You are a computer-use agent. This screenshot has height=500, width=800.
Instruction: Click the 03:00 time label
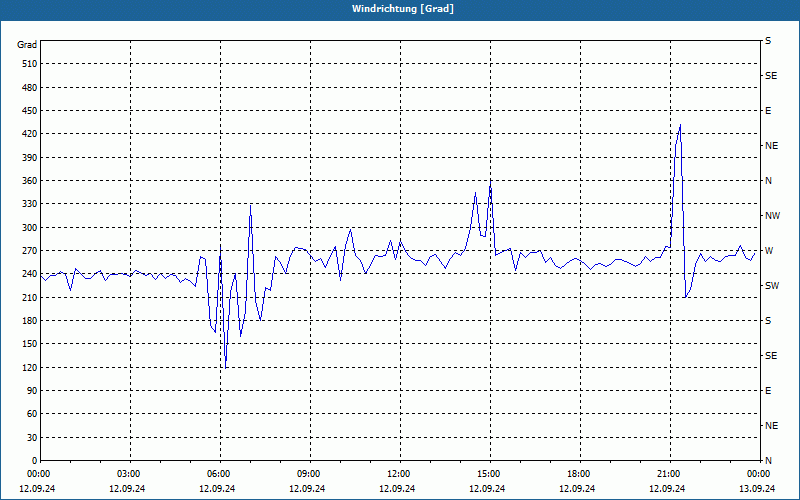coord(129,474)
